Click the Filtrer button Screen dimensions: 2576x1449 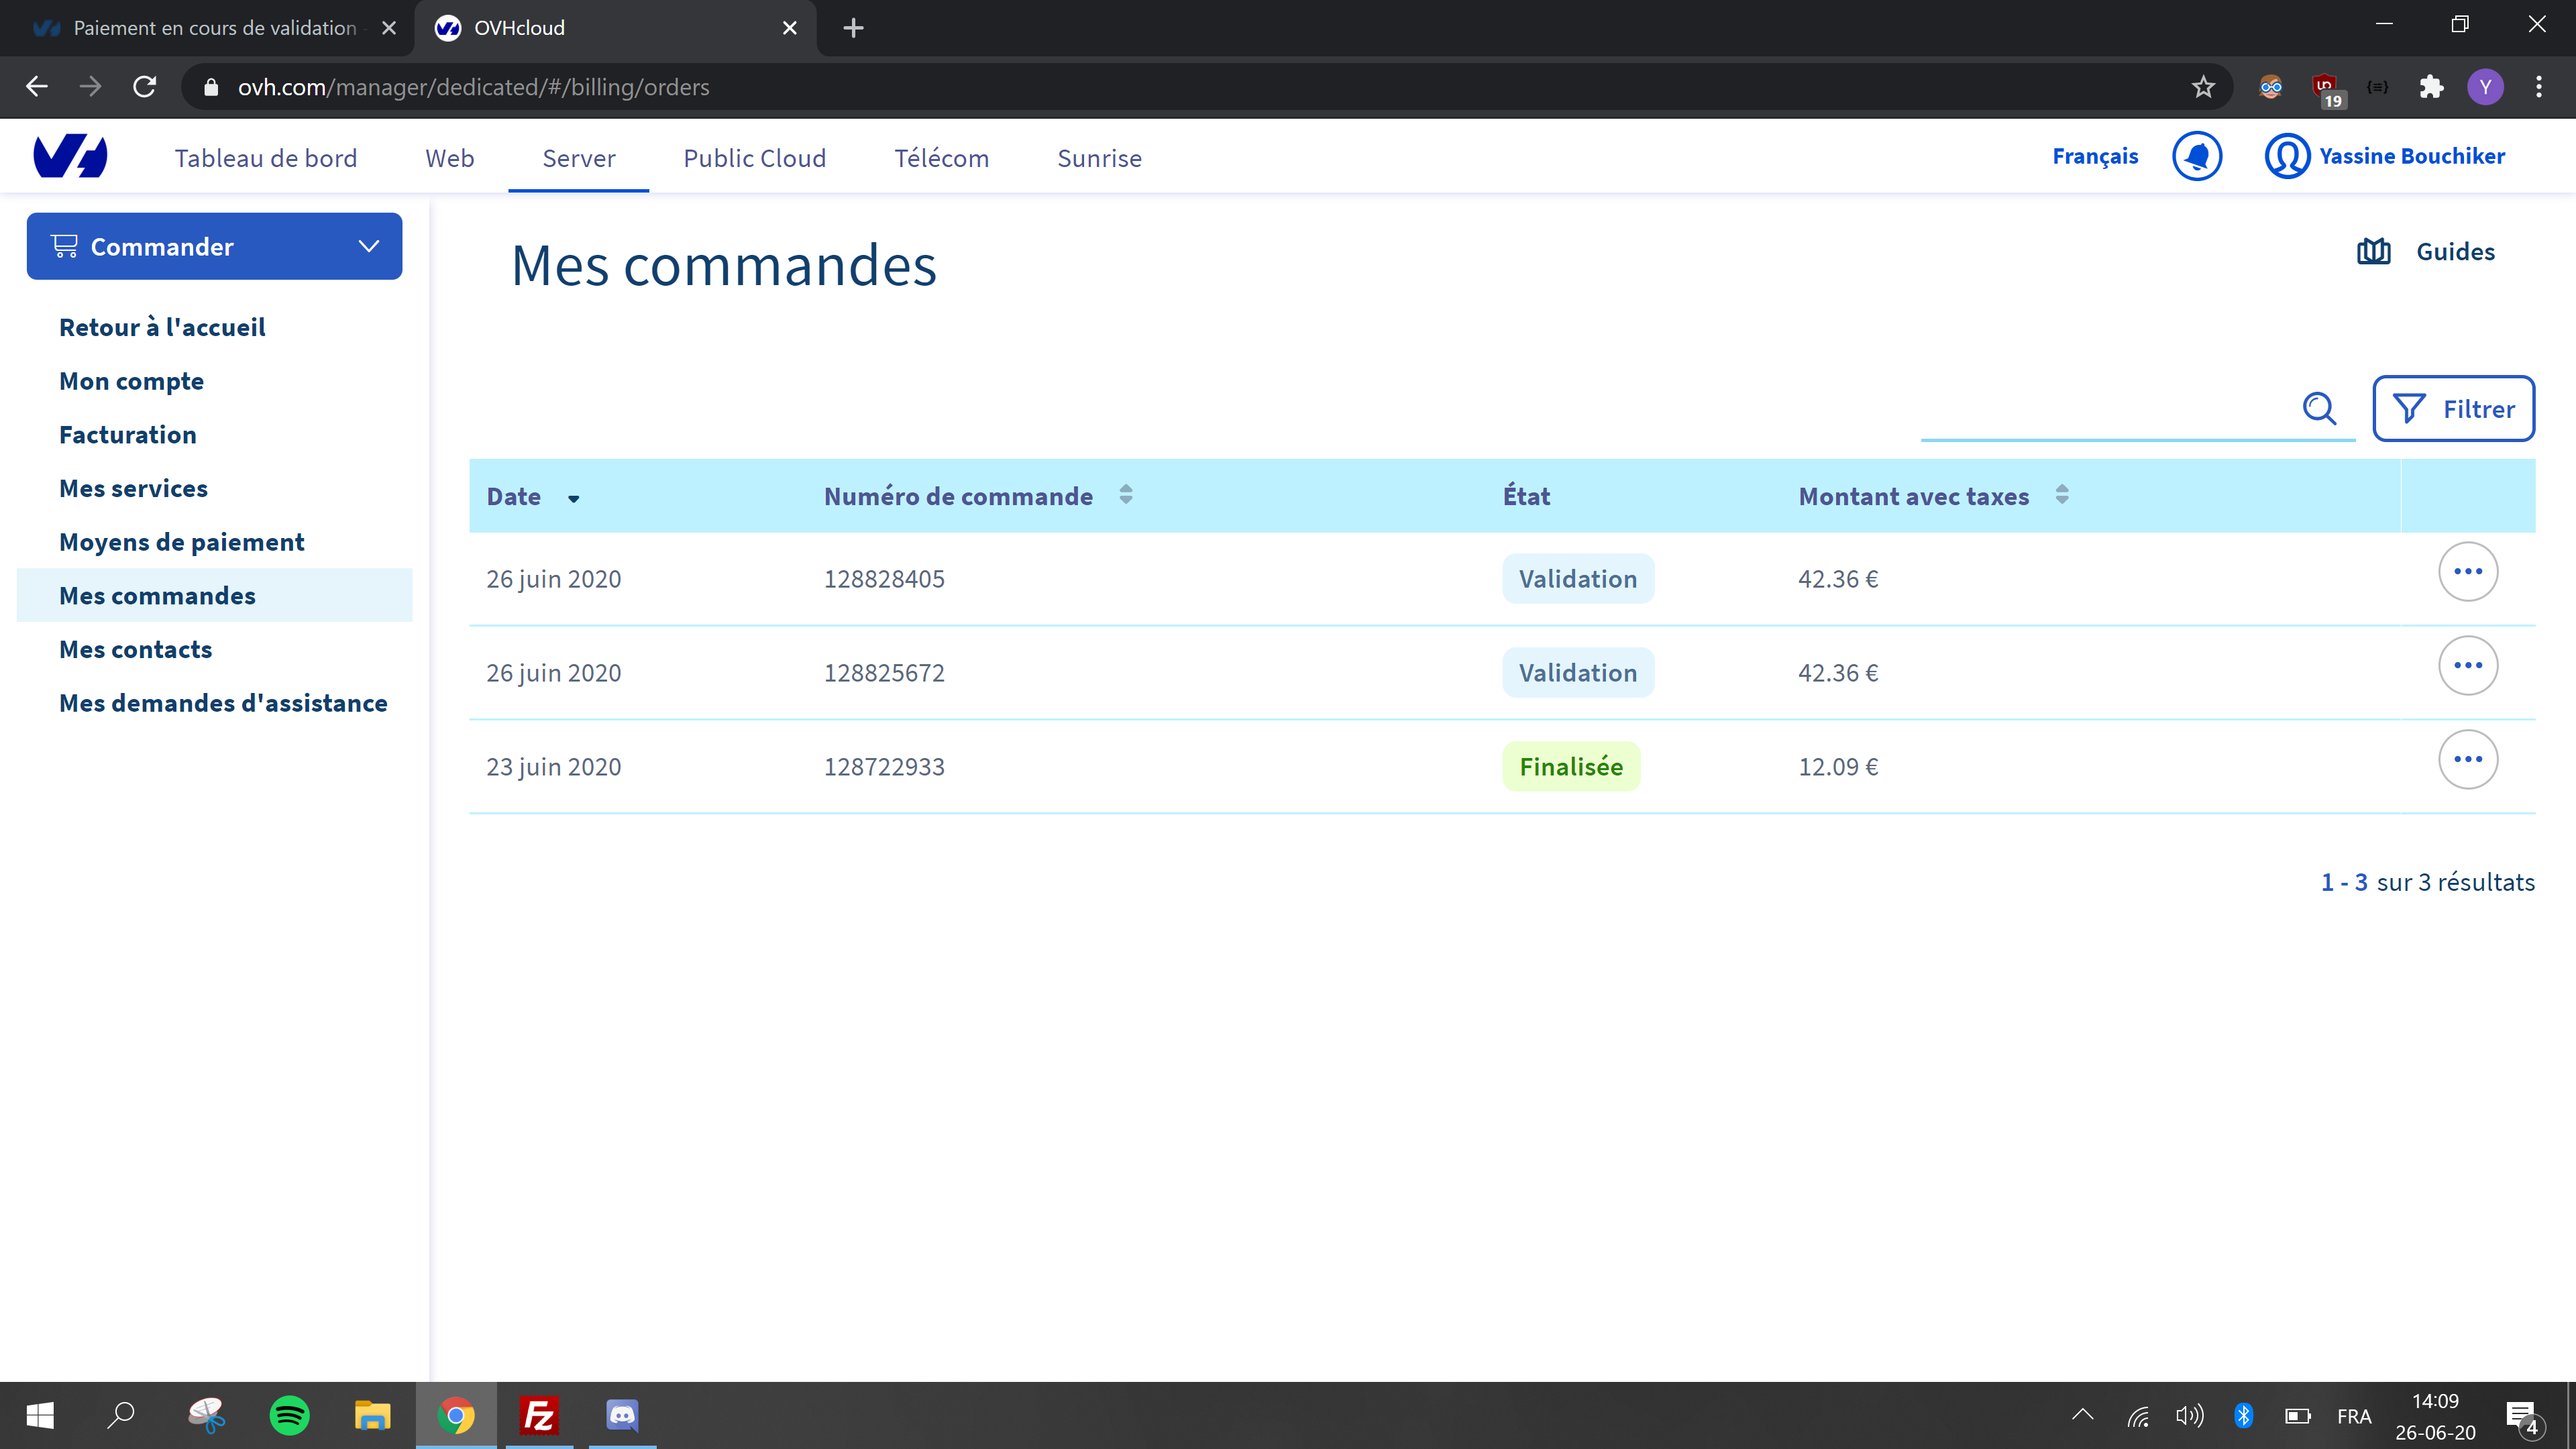pos(2453,408)
